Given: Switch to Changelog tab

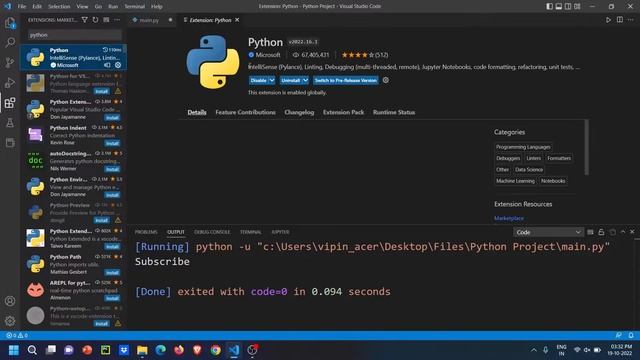Looking at the screenshot, I should click(299, 112).
